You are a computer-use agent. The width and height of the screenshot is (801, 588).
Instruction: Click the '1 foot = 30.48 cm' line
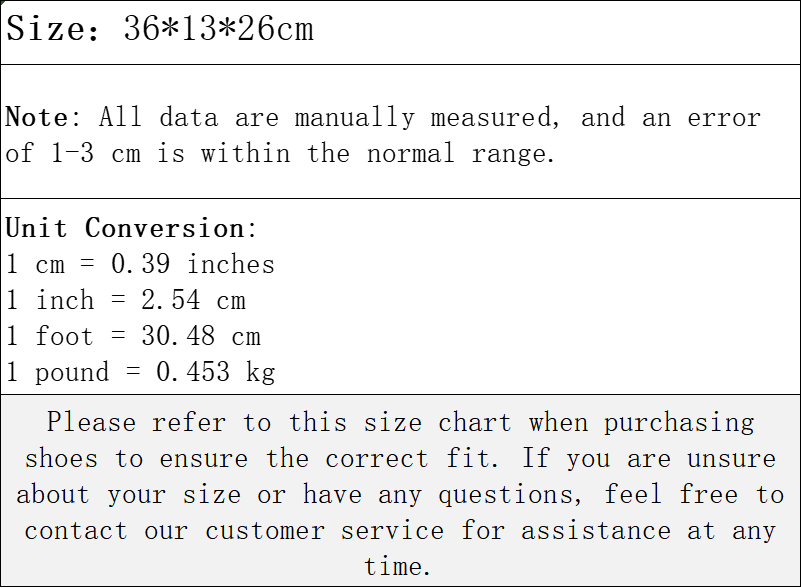click(x=134, y=336)
